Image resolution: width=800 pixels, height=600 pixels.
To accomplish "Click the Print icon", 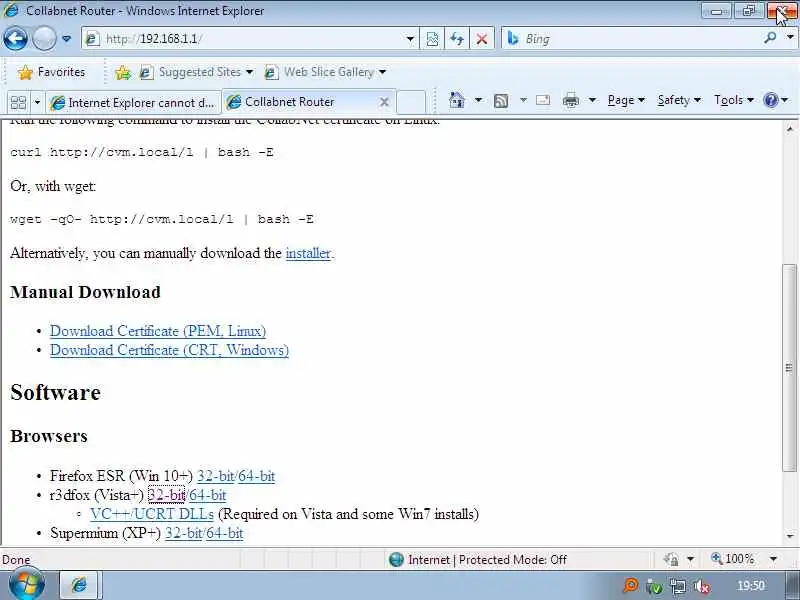I will [570, 100].
